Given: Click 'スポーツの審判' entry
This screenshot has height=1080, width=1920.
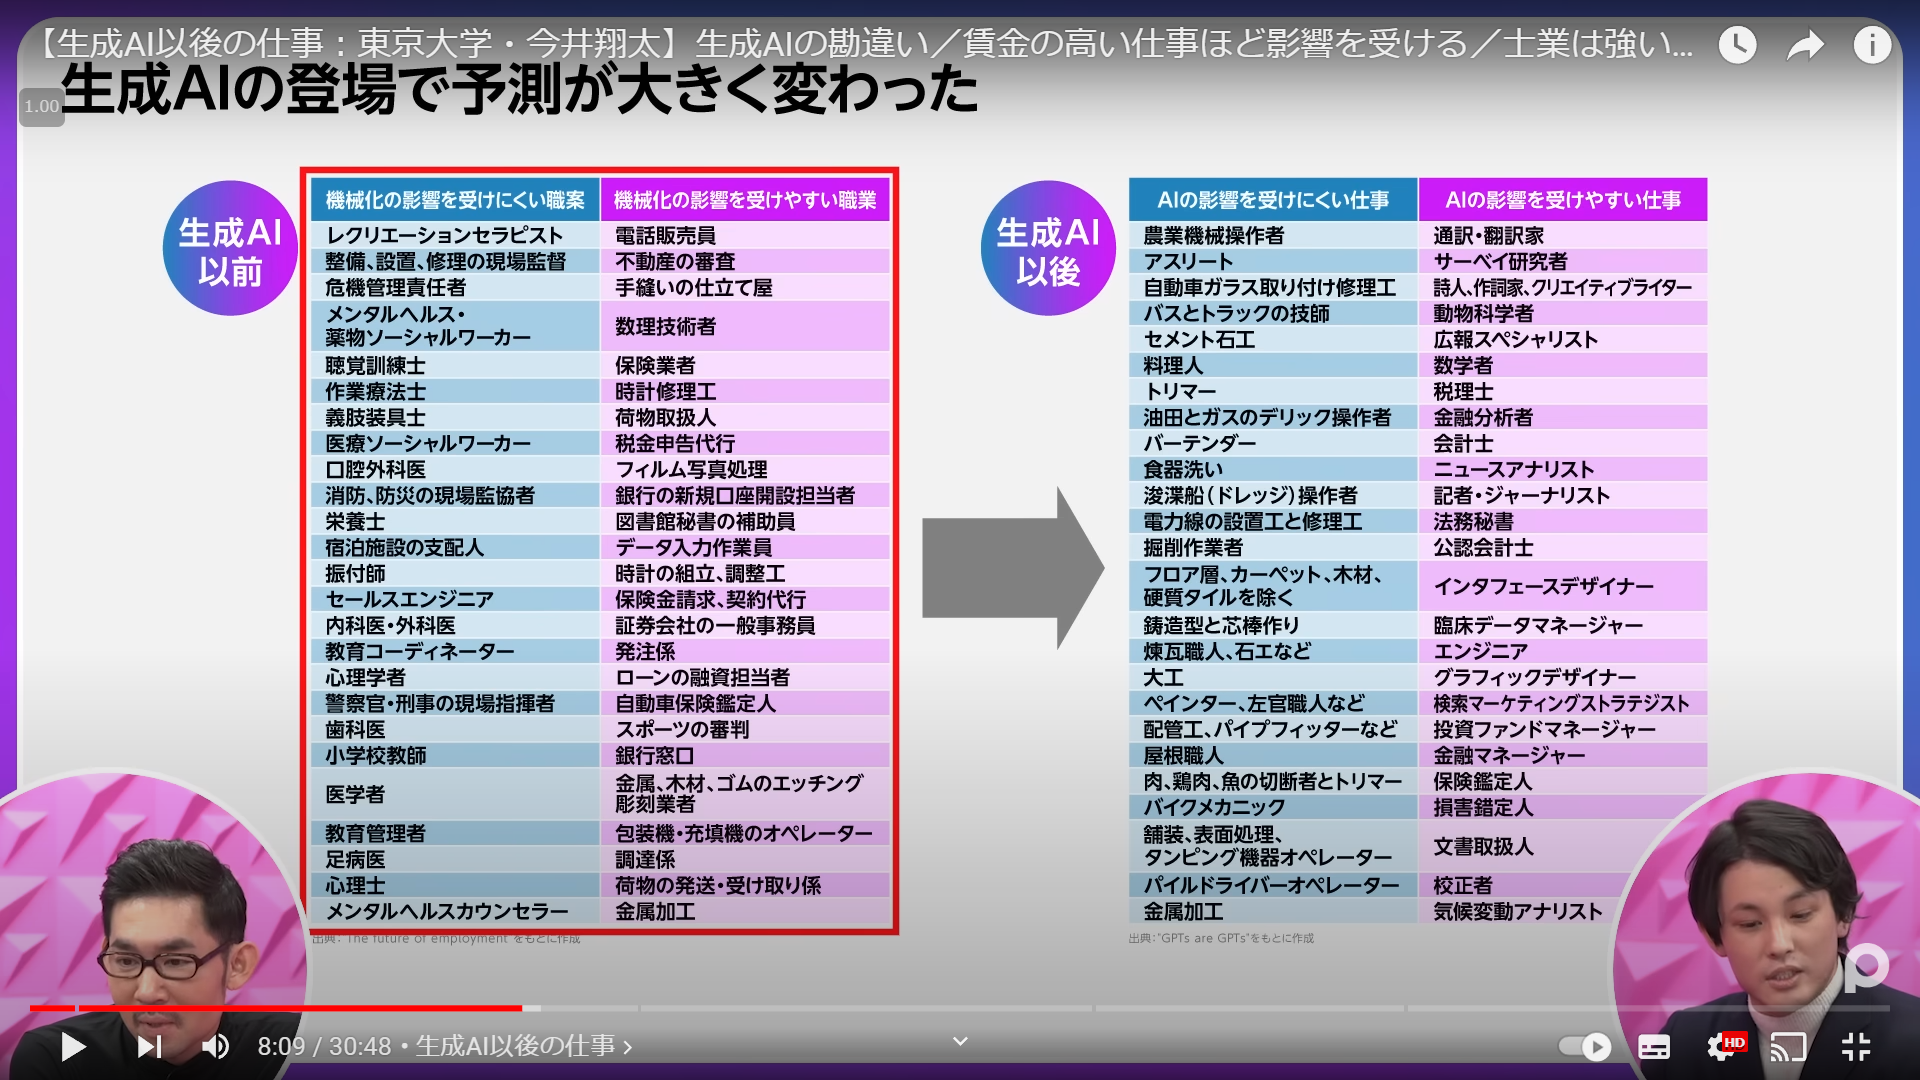Looking at the screenshot, I should [682, 729].
